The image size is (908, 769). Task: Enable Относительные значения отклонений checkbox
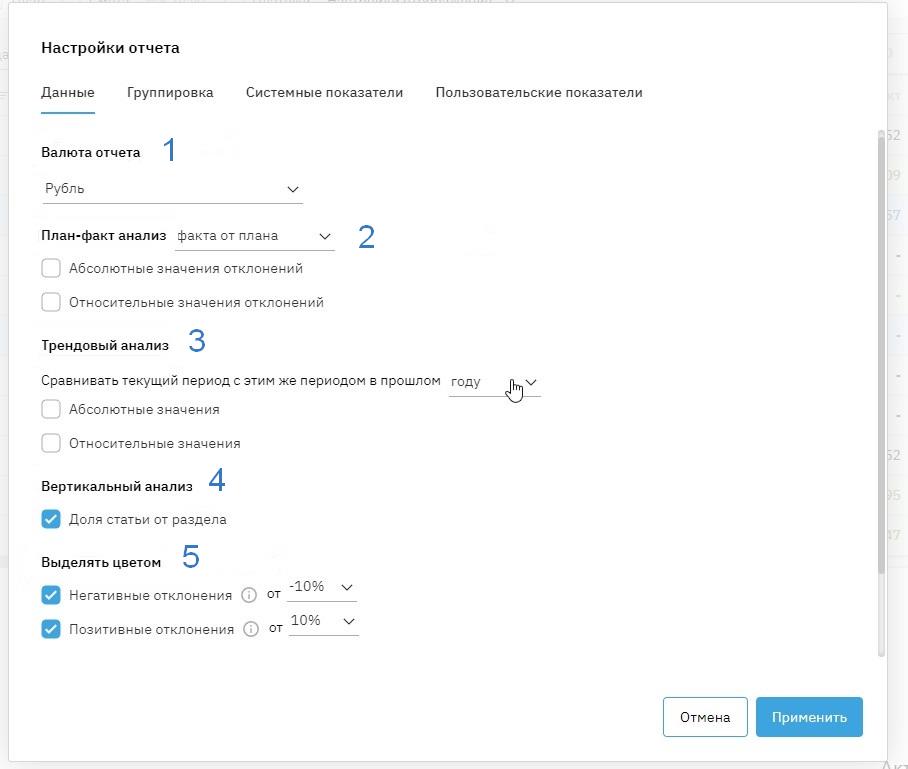point(51,302)
